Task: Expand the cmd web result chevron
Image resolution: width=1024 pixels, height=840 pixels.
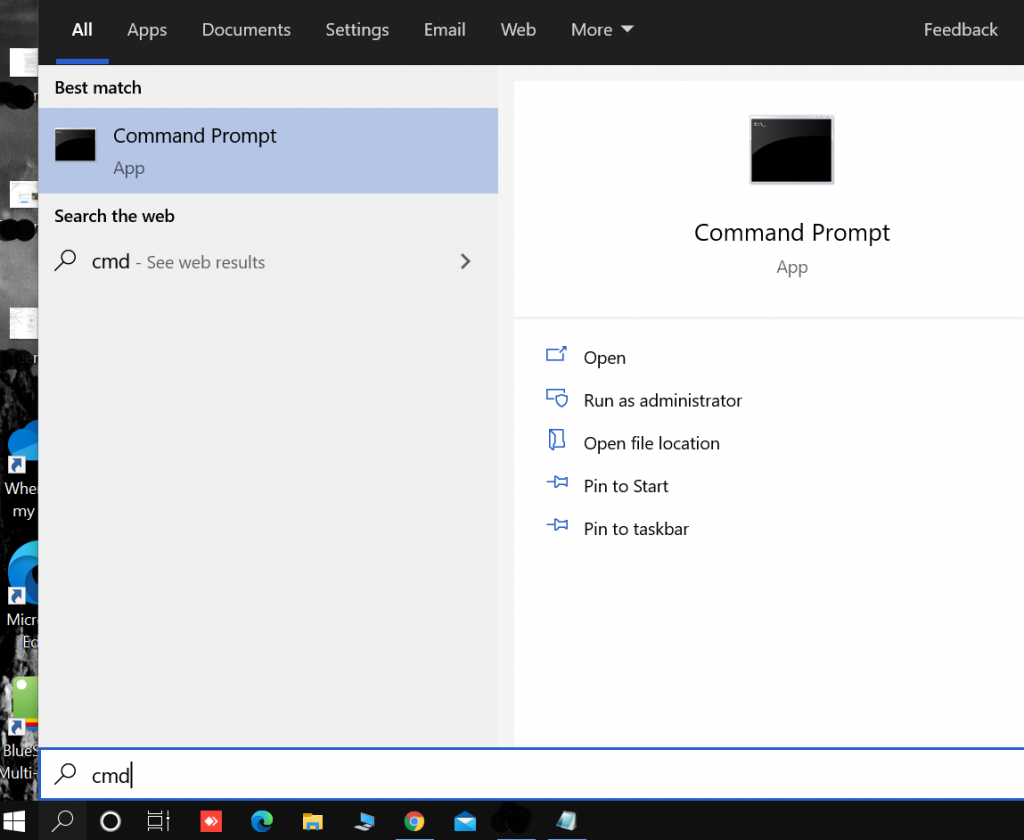Action: tap(465, 262)
